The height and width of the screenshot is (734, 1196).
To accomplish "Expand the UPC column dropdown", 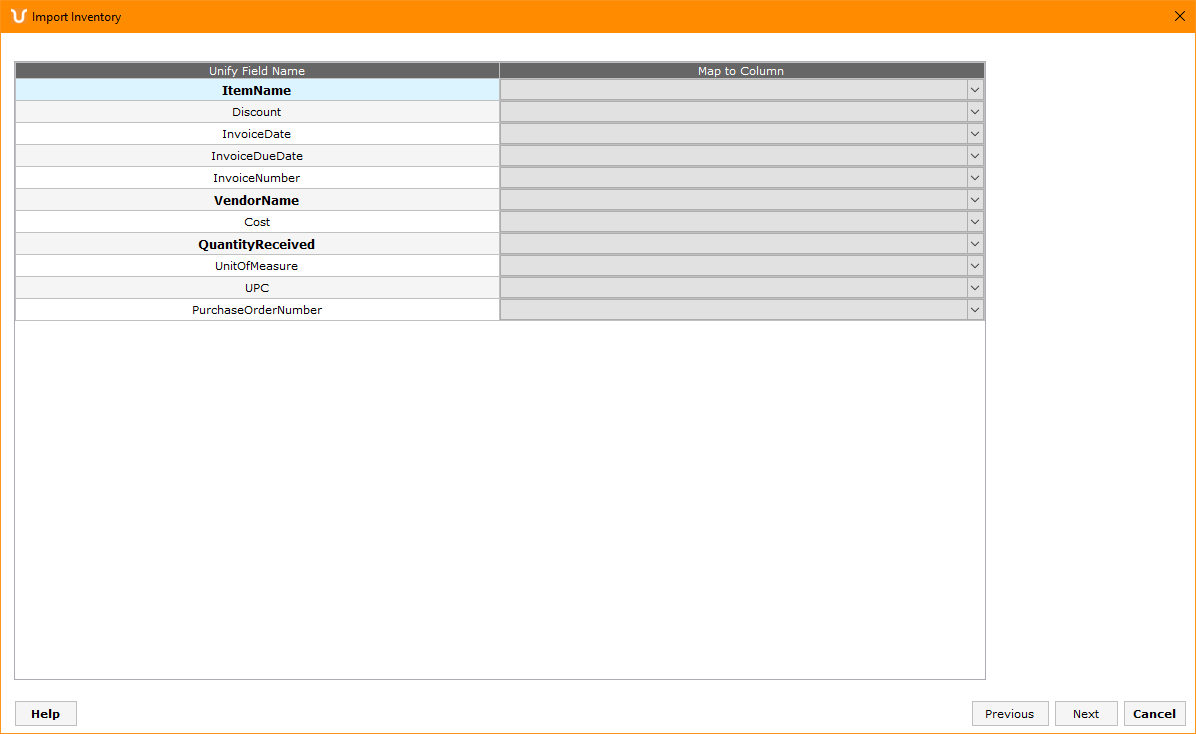I will point(975,288).
